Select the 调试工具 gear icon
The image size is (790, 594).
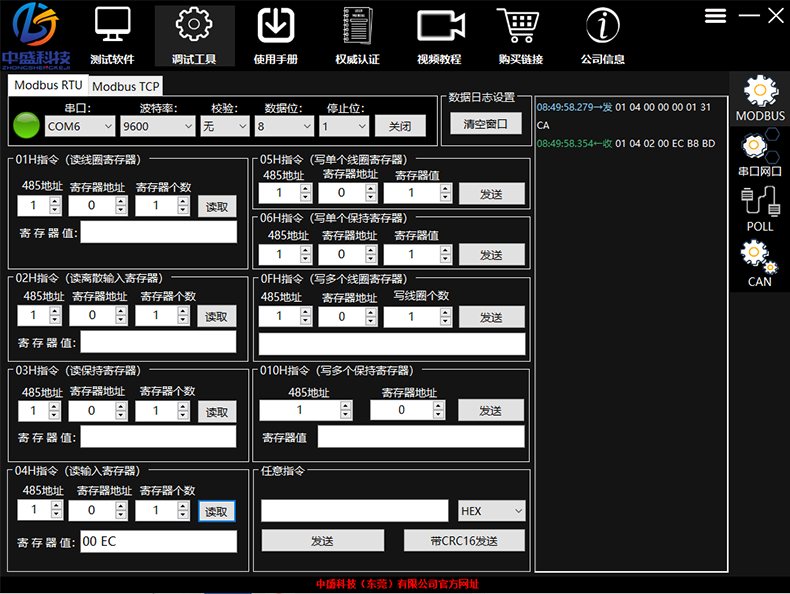(195, 26)
